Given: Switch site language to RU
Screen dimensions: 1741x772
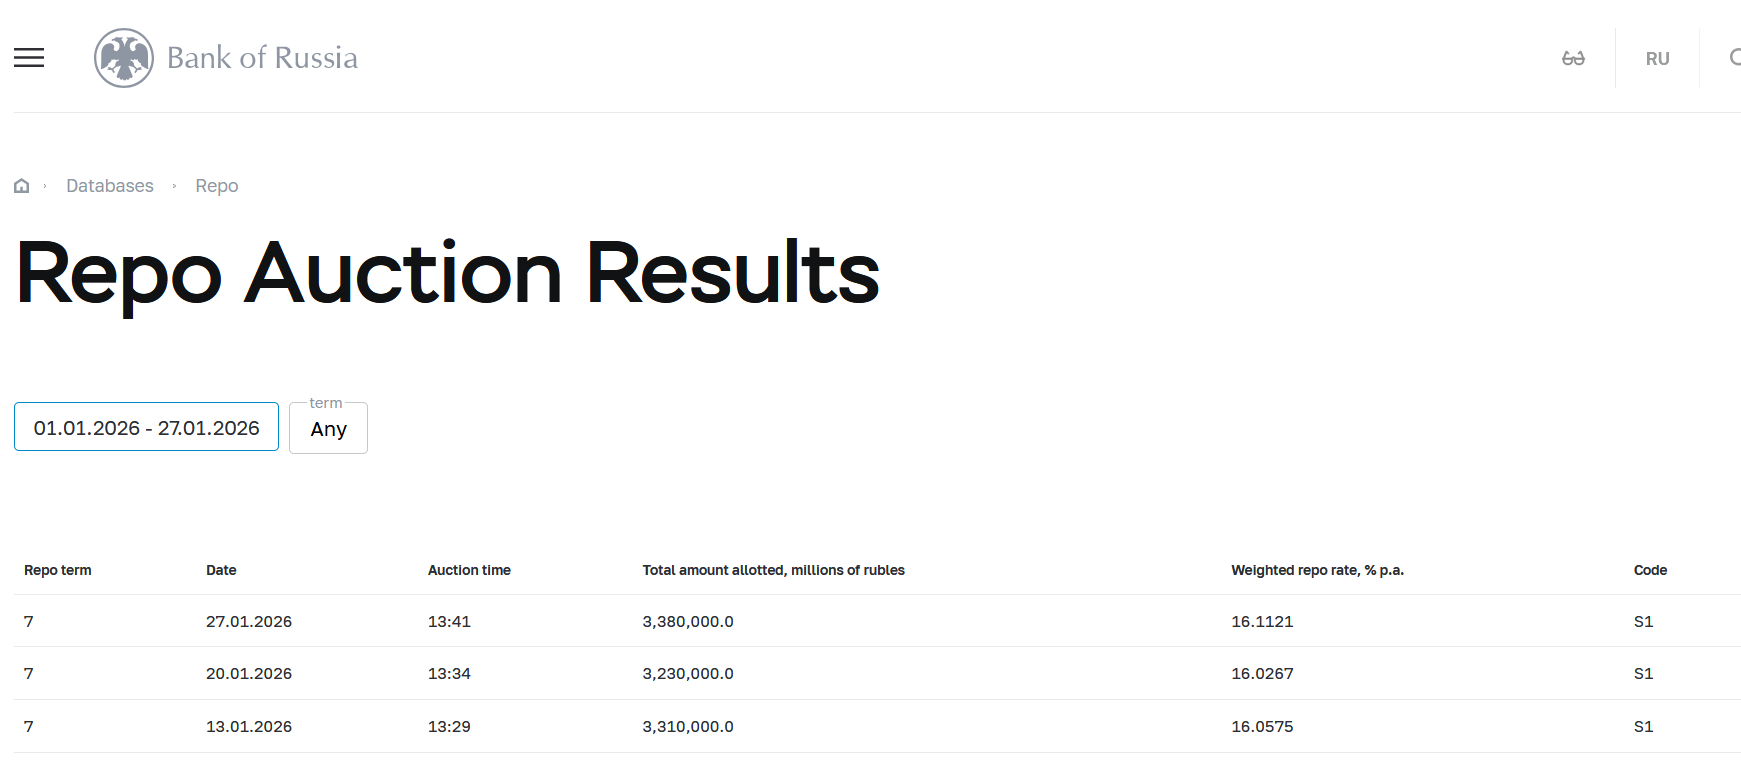Looking at the screenshot, I should 1657,59.
